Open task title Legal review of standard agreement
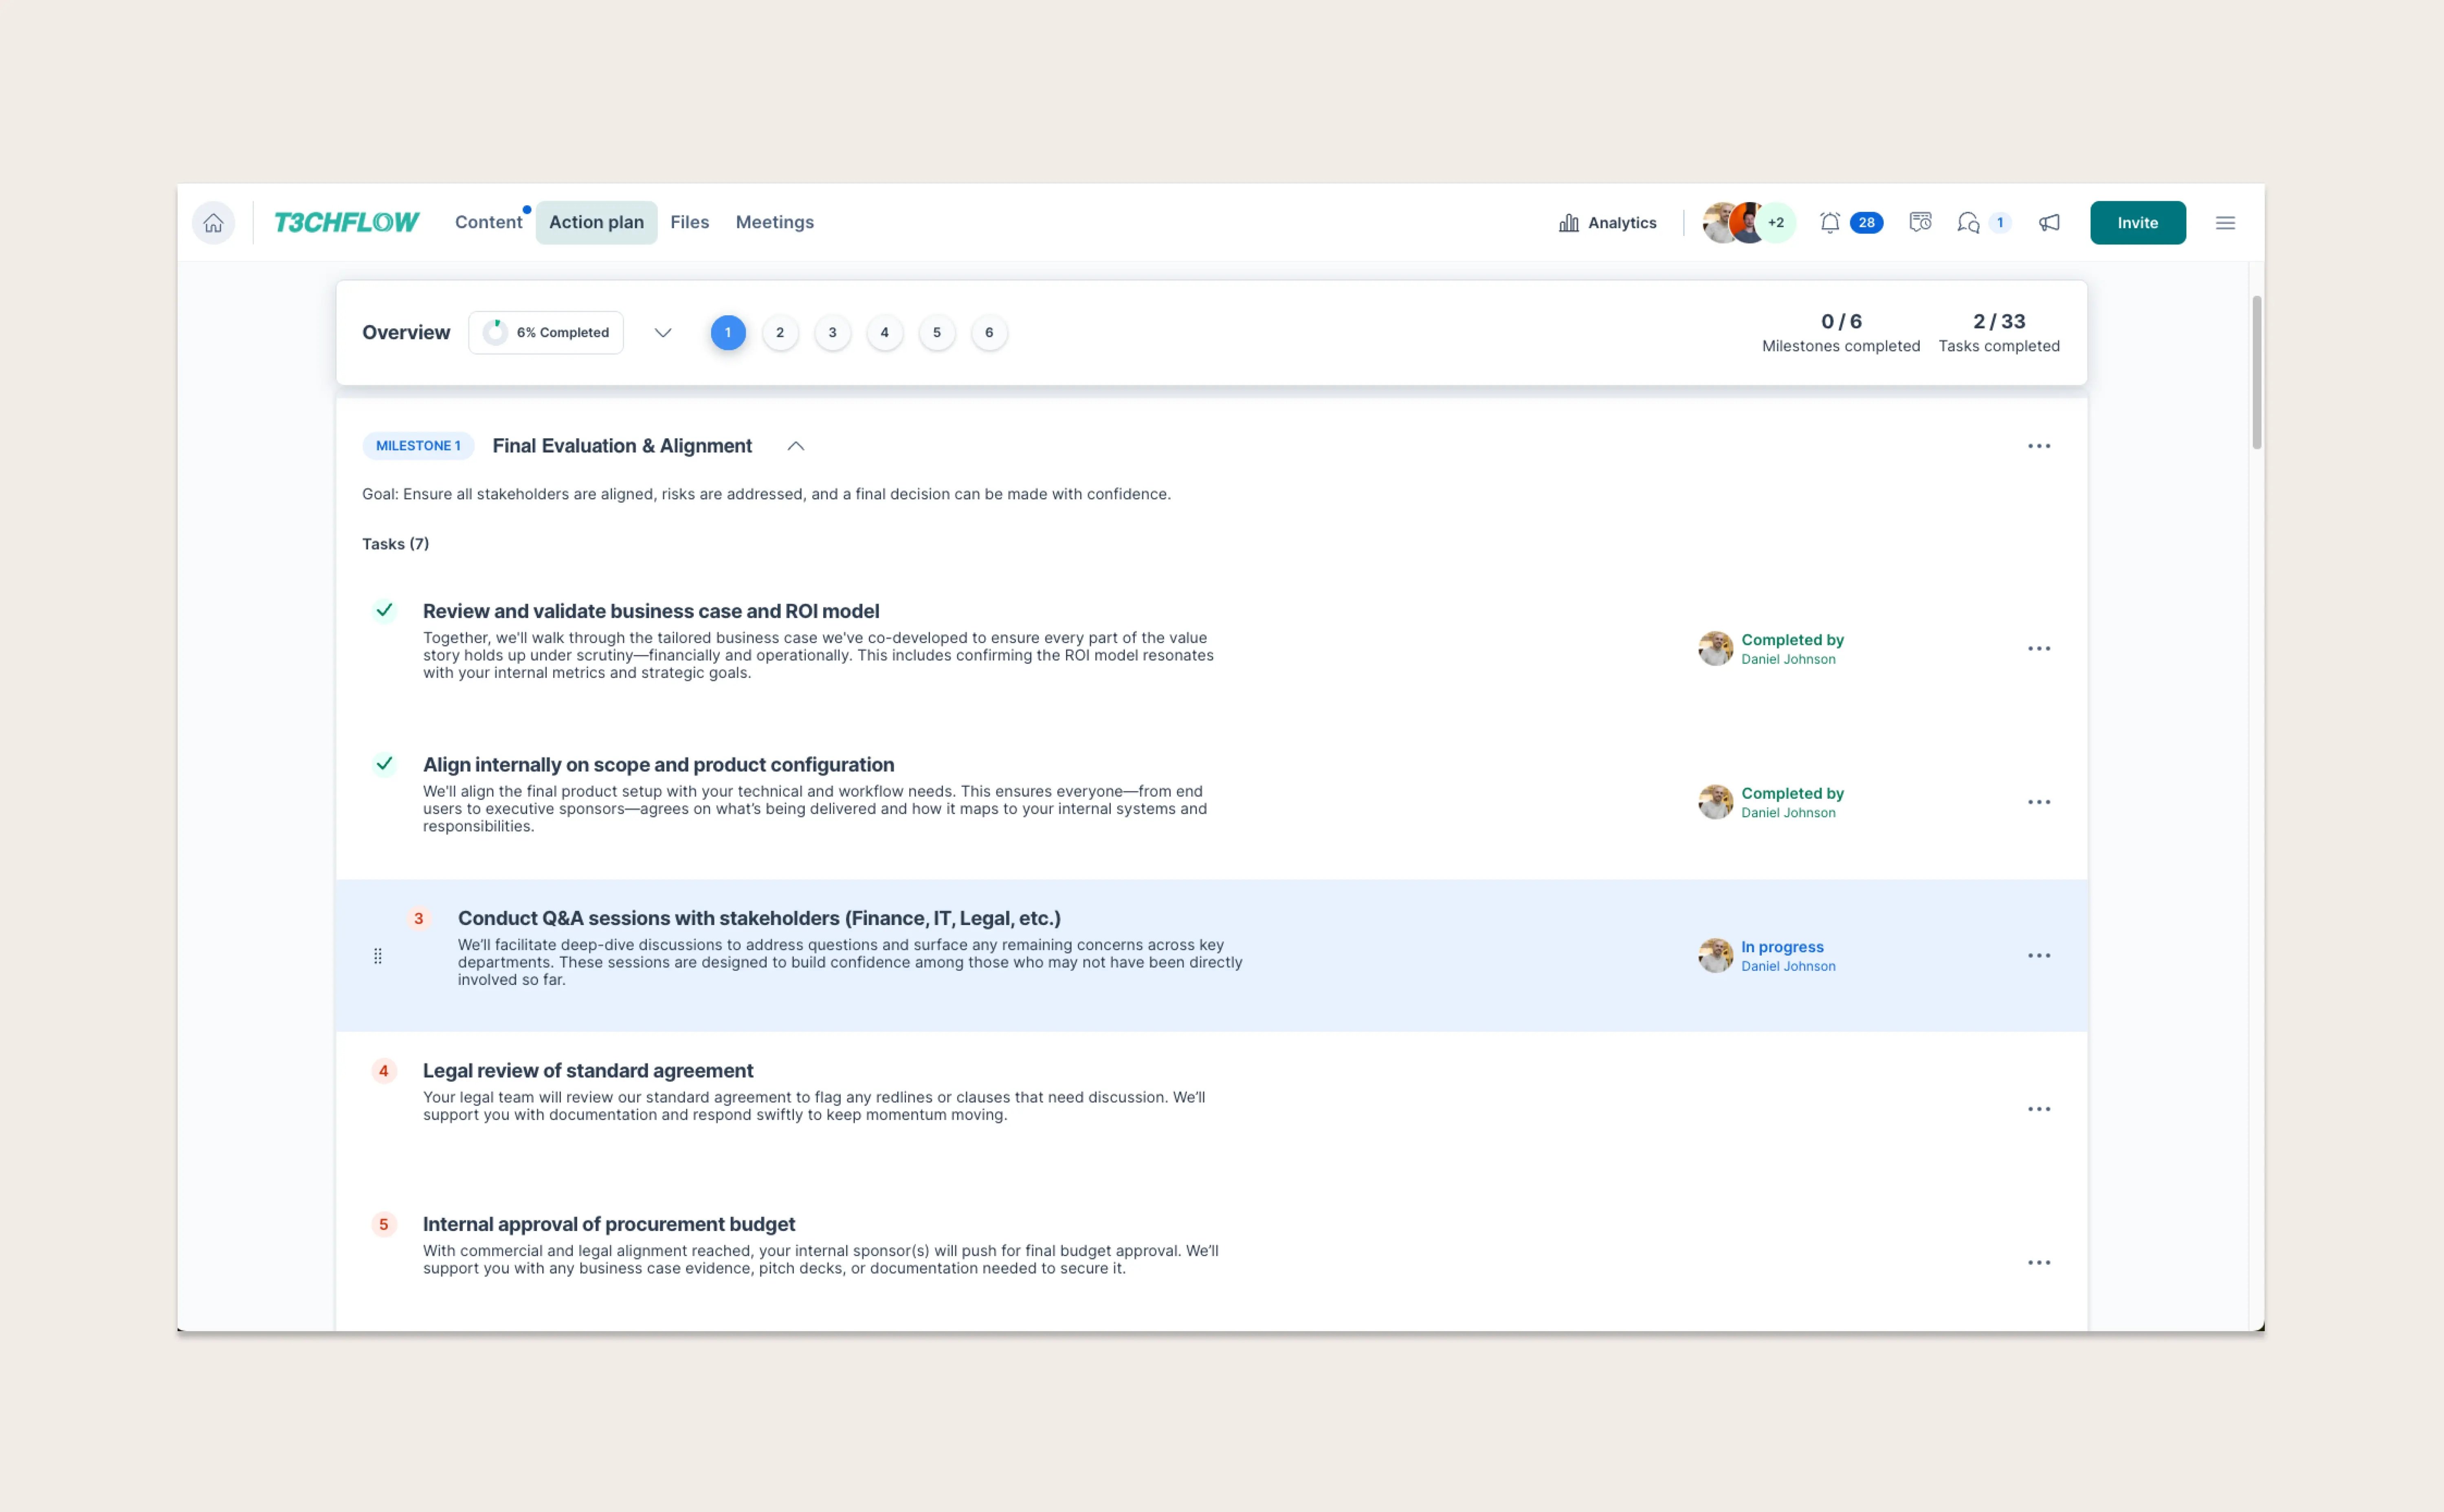2444x1512 pixels. tap(588, 1071)
